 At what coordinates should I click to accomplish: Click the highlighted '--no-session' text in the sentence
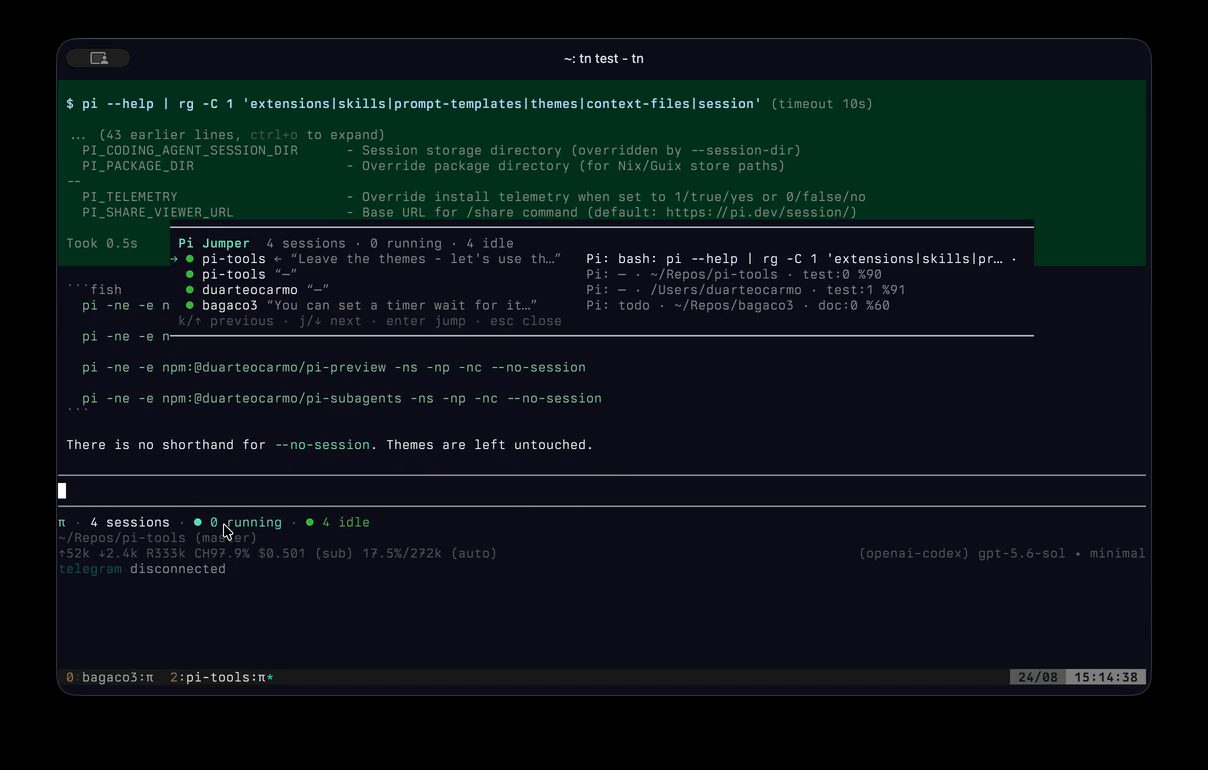tap(322, 445)
